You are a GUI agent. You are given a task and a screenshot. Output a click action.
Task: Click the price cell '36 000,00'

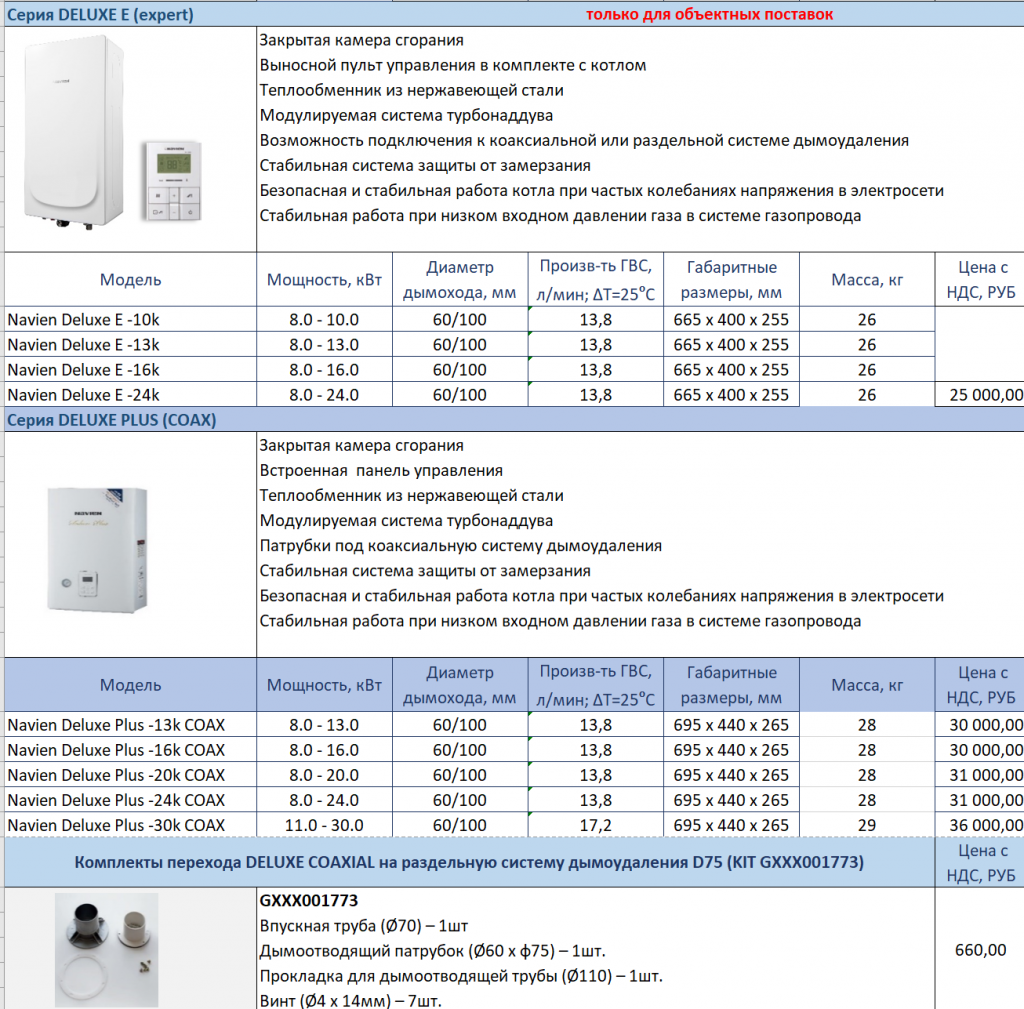coord(980,825)
